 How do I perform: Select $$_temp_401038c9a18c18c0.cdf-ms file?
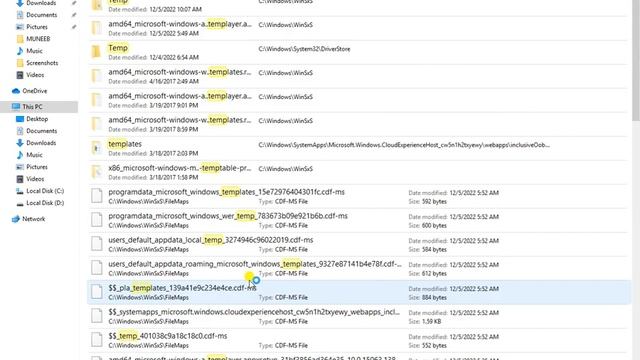tap(357, 340)
